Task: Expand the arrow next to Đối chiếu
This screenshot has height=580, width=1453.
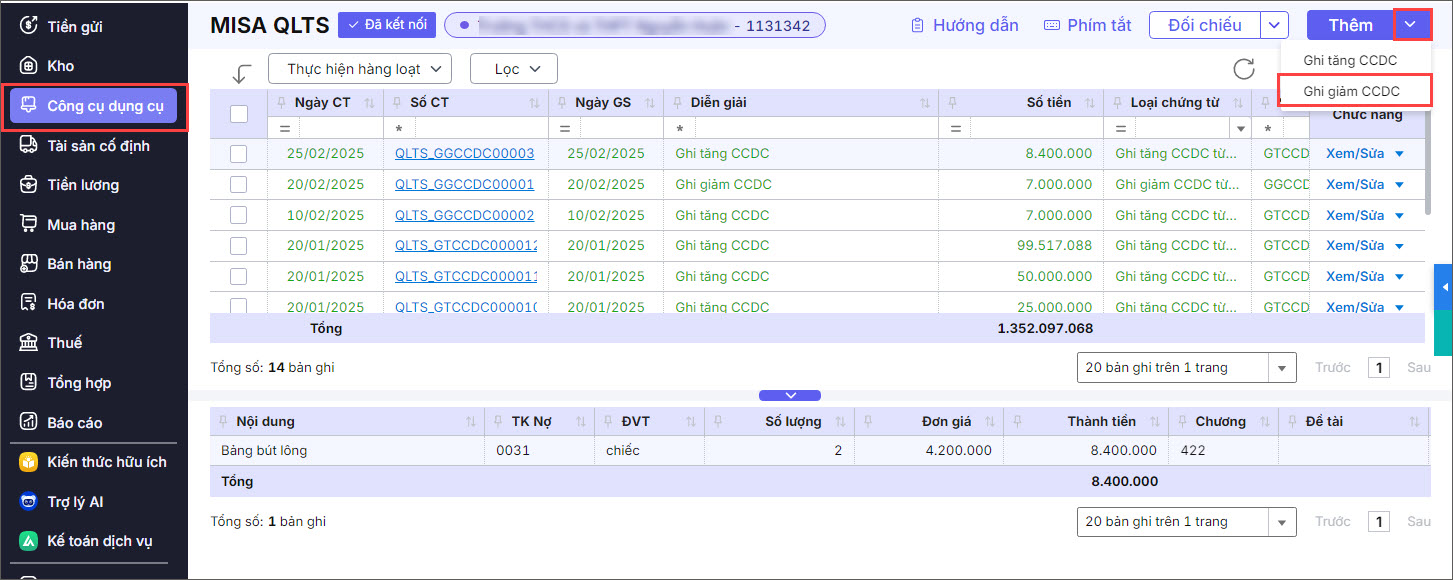Action: coord(1274,25)
